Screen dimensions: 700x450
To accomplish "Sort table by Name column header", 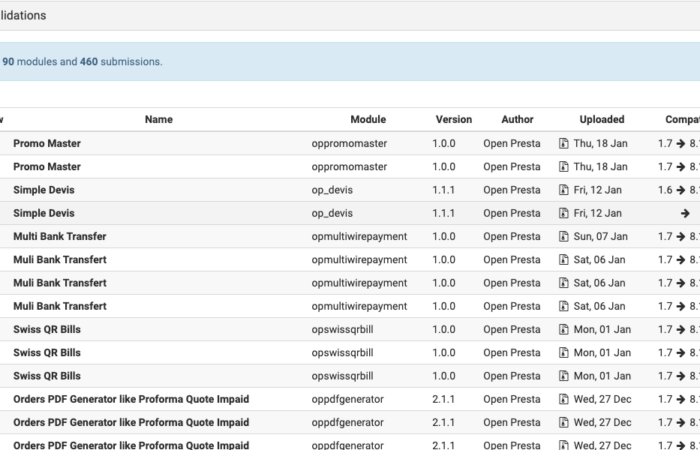I will point(158,119).
